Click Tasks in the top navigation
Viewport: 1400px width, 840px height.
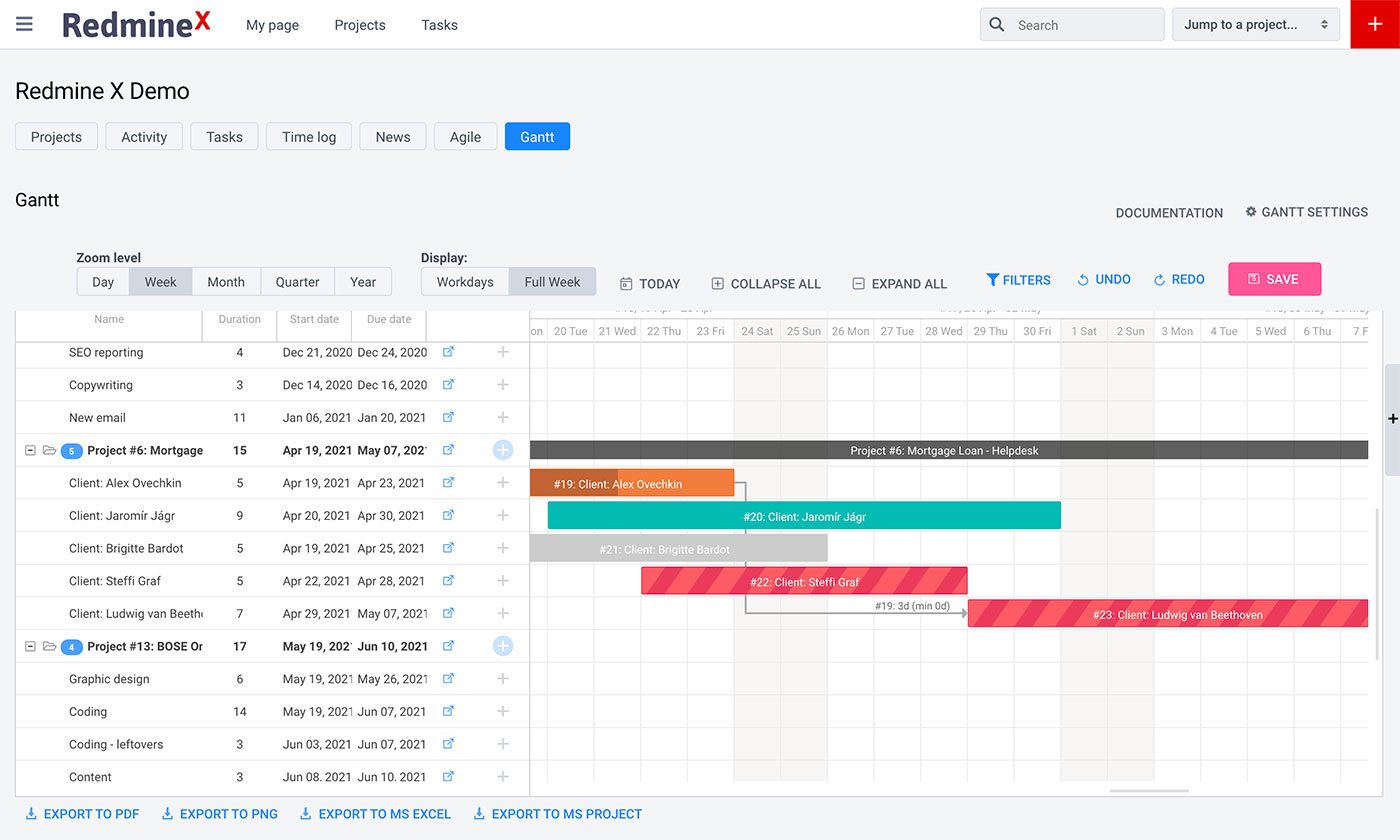[x=439, y=25]
